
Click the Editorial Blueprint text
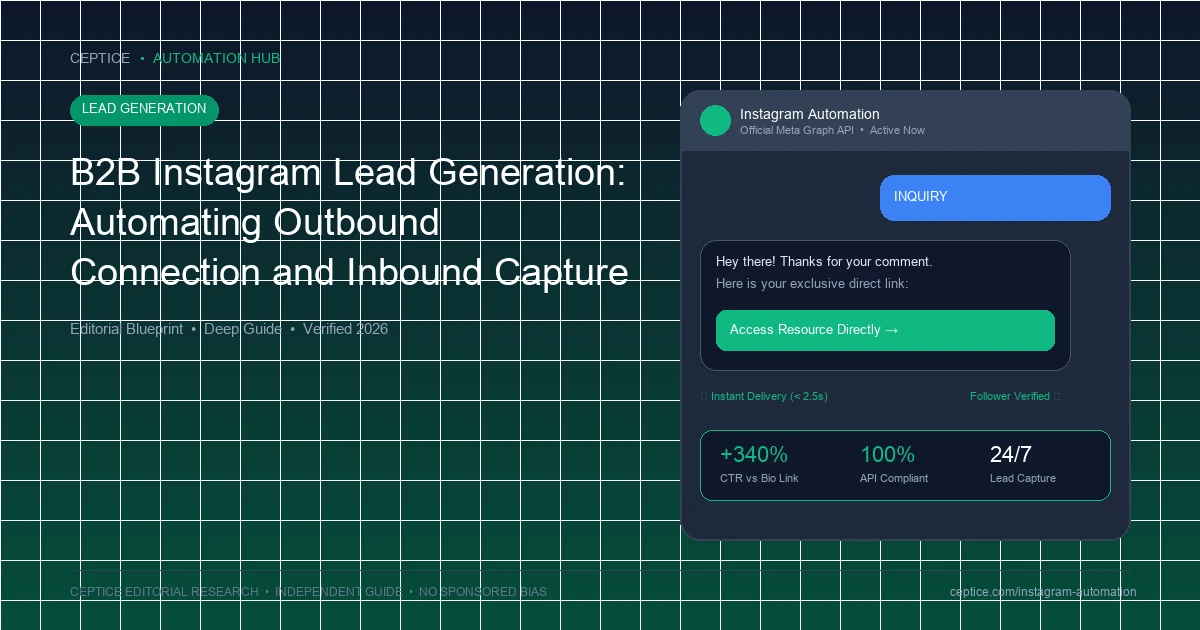tap(127, 329)
